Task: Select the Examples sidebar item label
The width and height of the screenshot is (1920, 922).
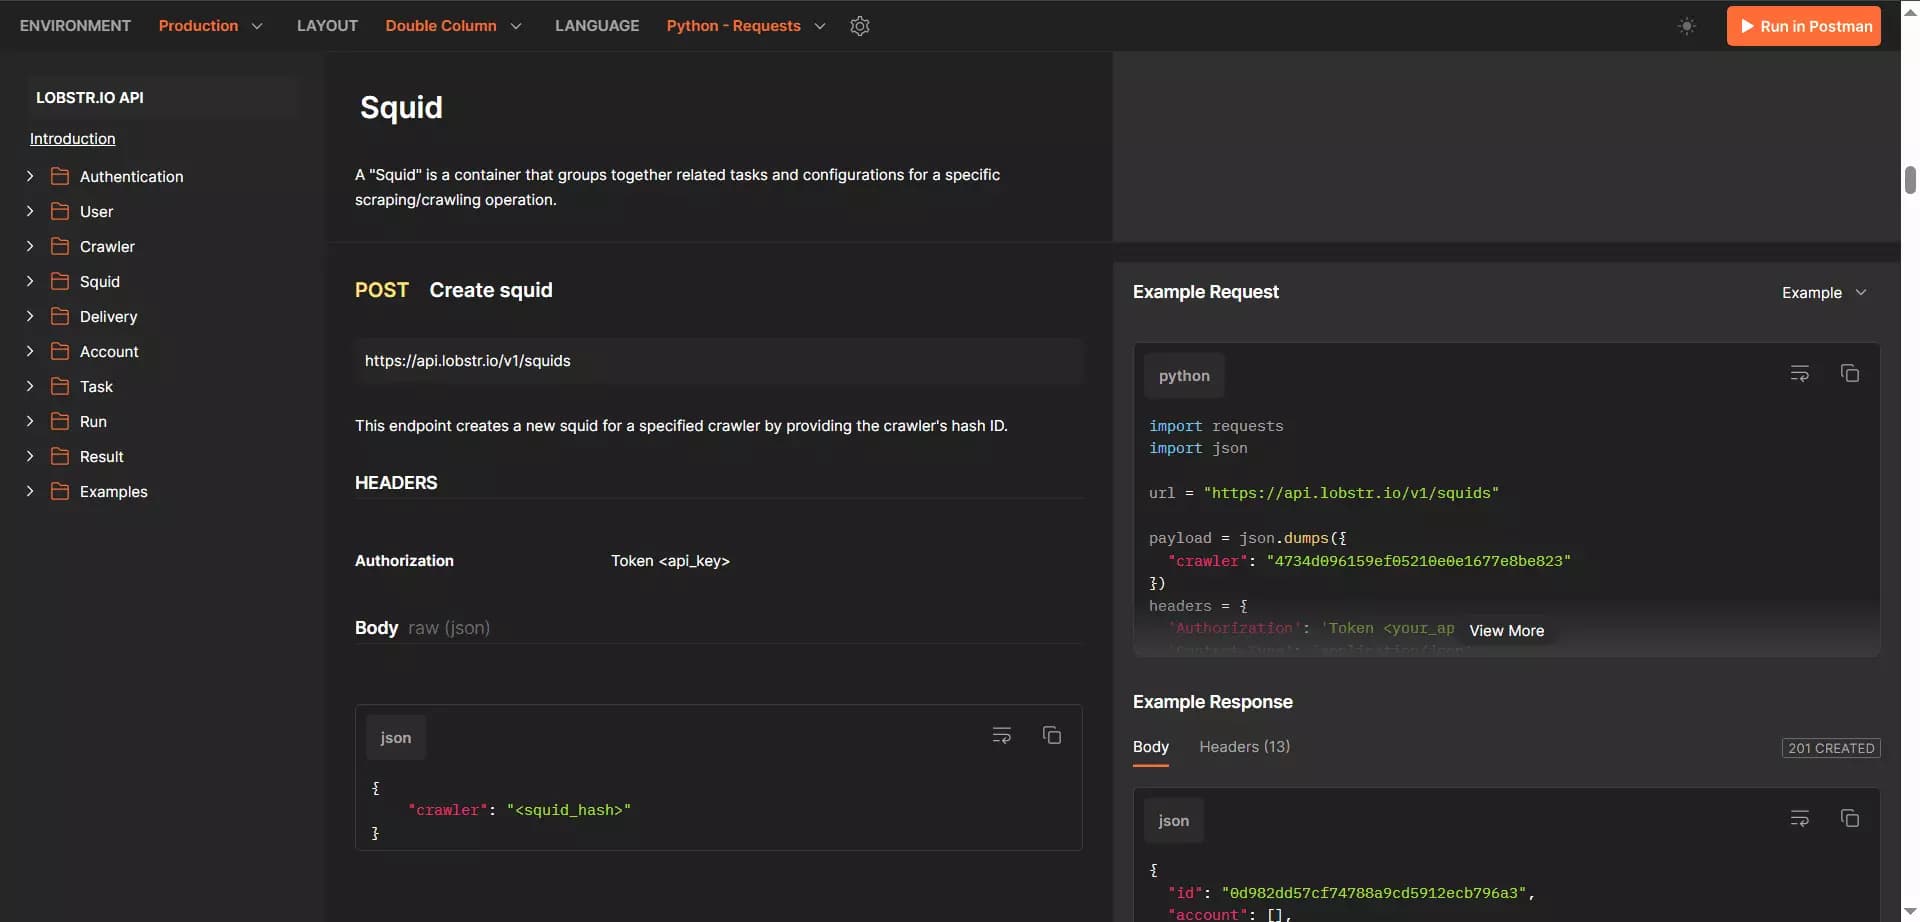Action: click(113, 492)
